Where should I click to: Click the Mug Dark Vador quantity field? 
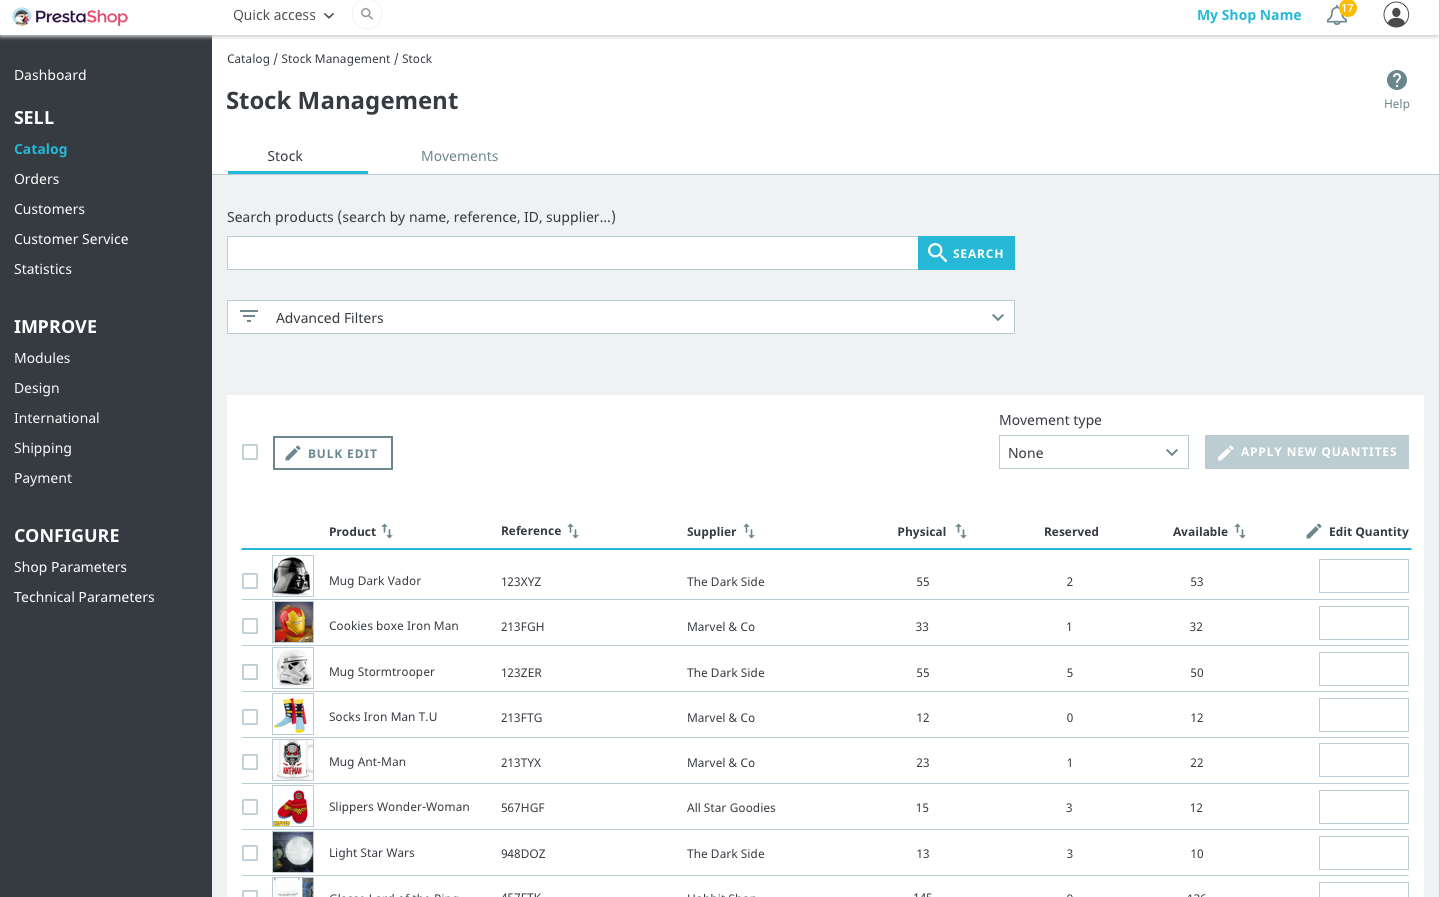1364,576
